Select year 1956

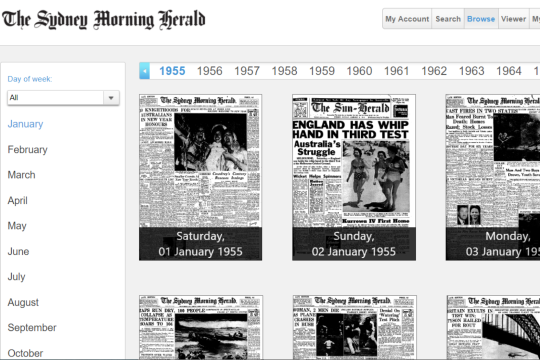209,71
